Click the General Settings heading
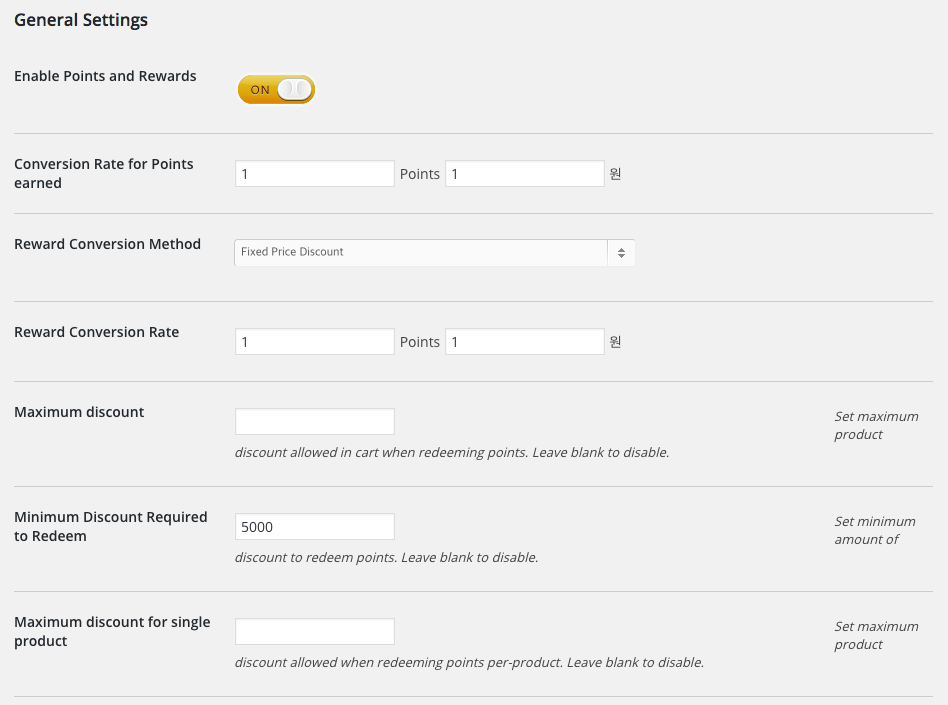The width and height of the screenshot is (948, 705). (81, 20)
